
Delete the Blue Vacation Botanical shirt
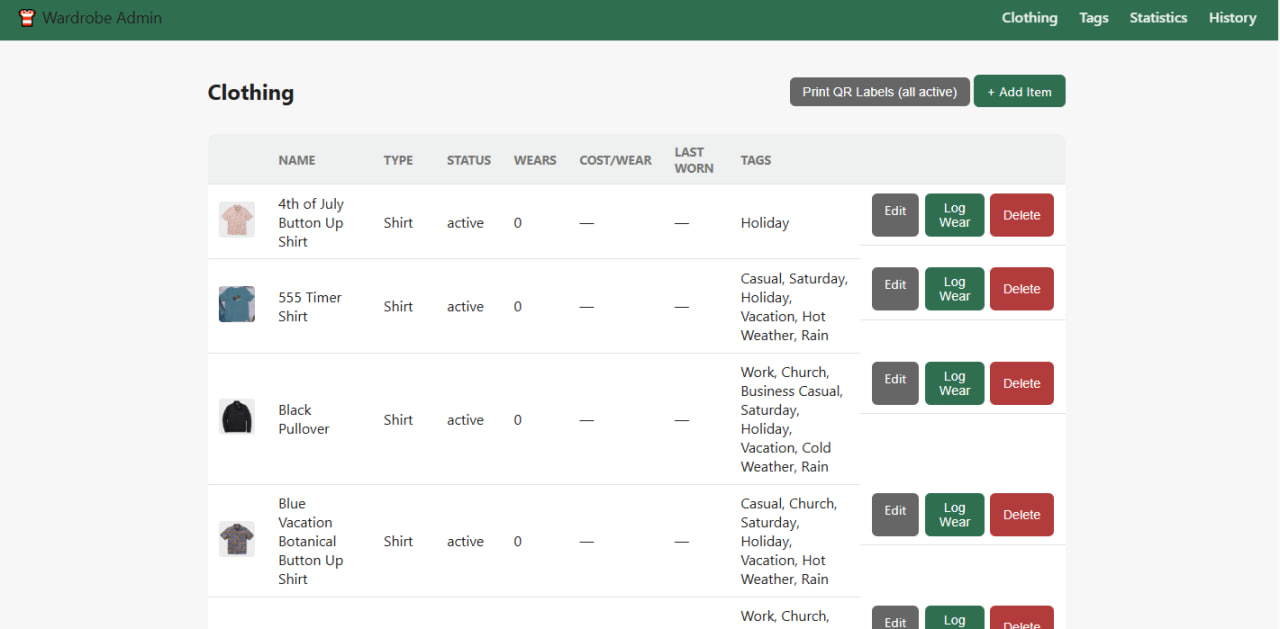1021,515
